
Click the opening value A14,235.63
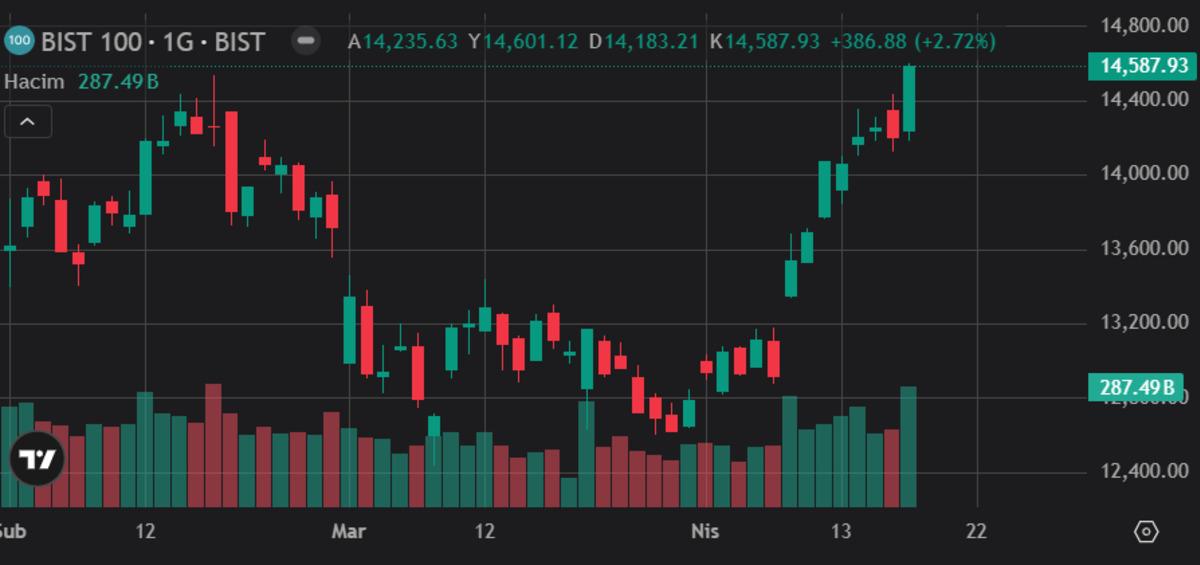tap(403, 41)
